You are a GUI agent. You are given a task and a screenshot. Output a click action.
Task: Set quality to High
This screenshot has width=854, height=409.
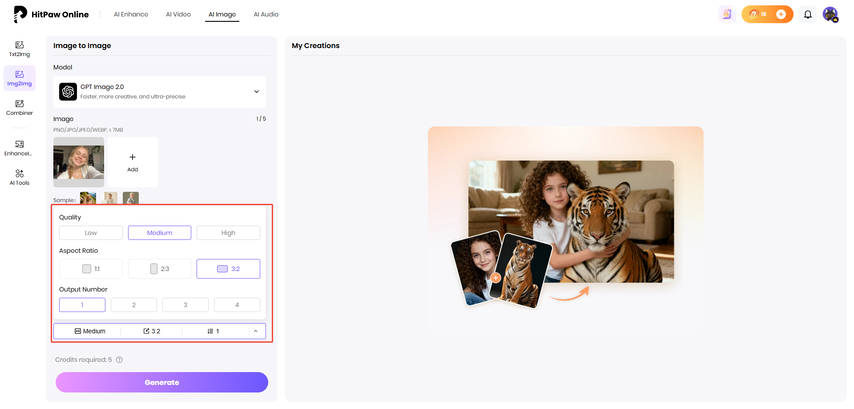[228, 233]
